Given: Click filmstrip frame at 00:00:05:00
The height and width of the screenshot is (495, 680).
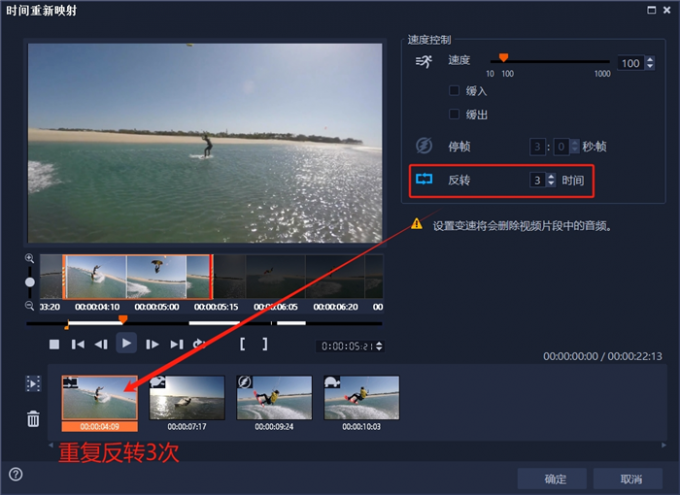Looking at the screenshot, I should [156, 277].
